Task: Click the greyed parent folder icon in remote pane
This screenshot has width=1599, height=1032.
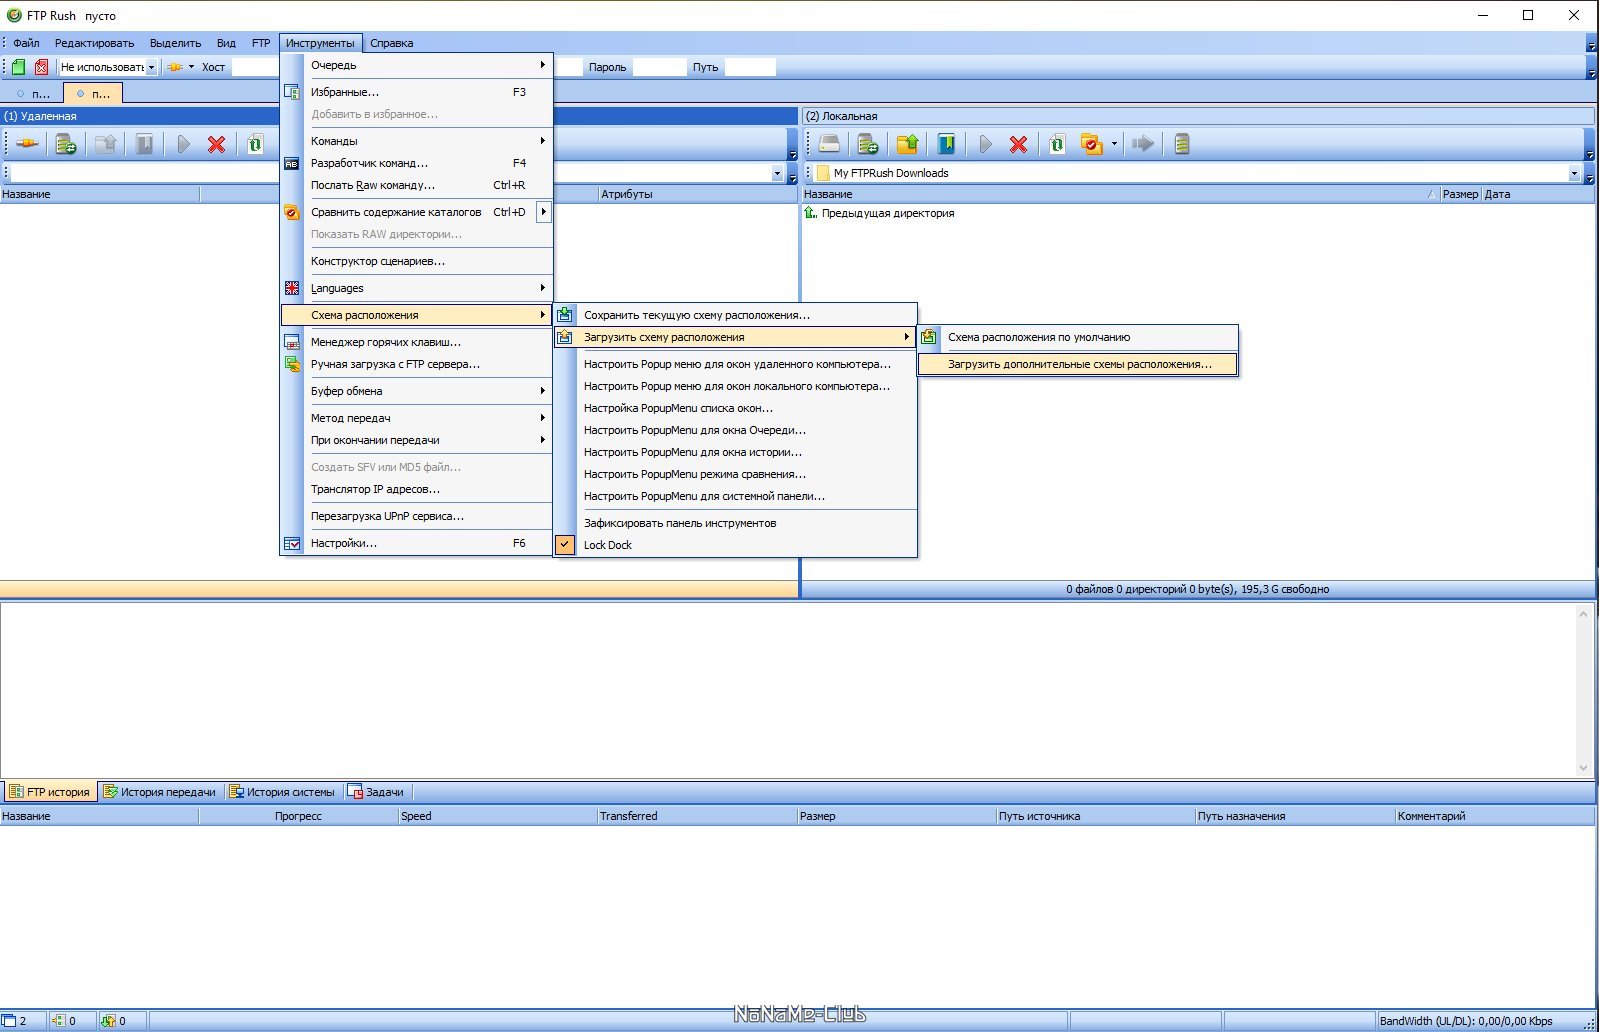Action: [105, 144]
